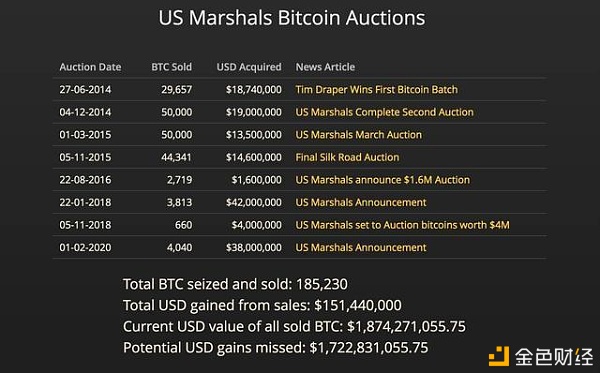Image resolution: width=600 pixels, height=373 pixels.
Task: Click the US Marshals March Auction link
Action: (359, 135)
